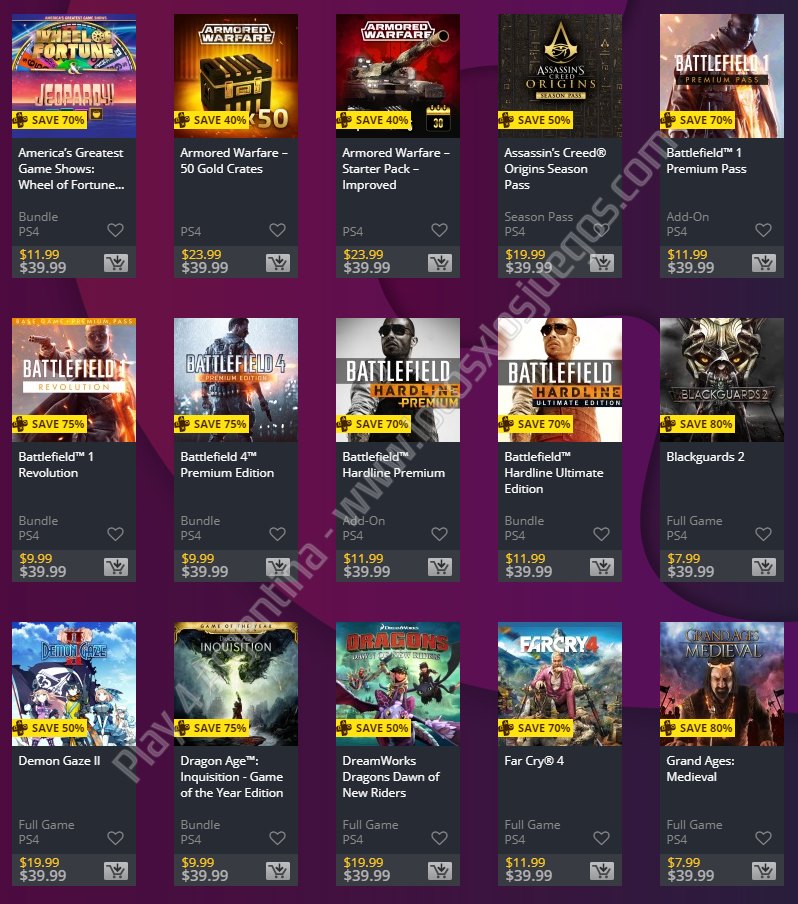The width and height of the screenshot is (798, 904).
Task: Add Battlefield 4 Premium Edition to cart
Action: [x=278, y=567]
